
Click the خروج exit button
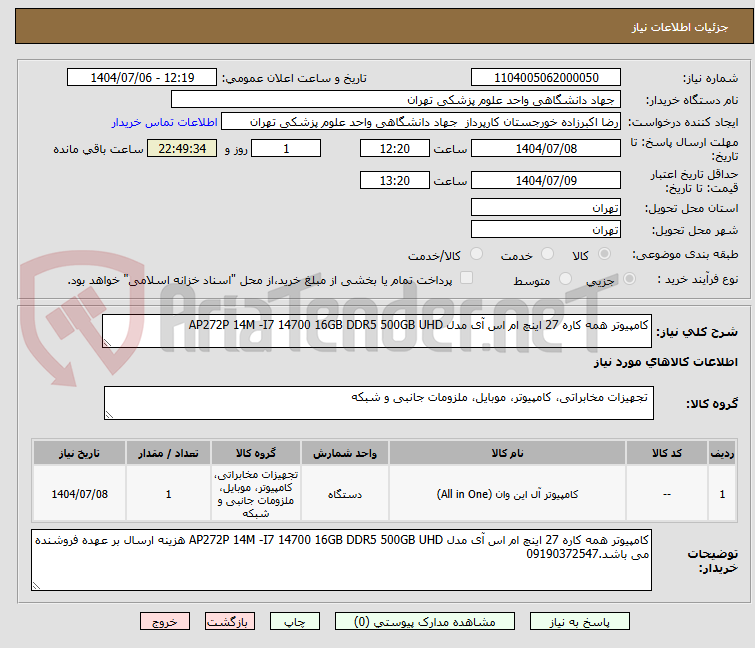165,621
